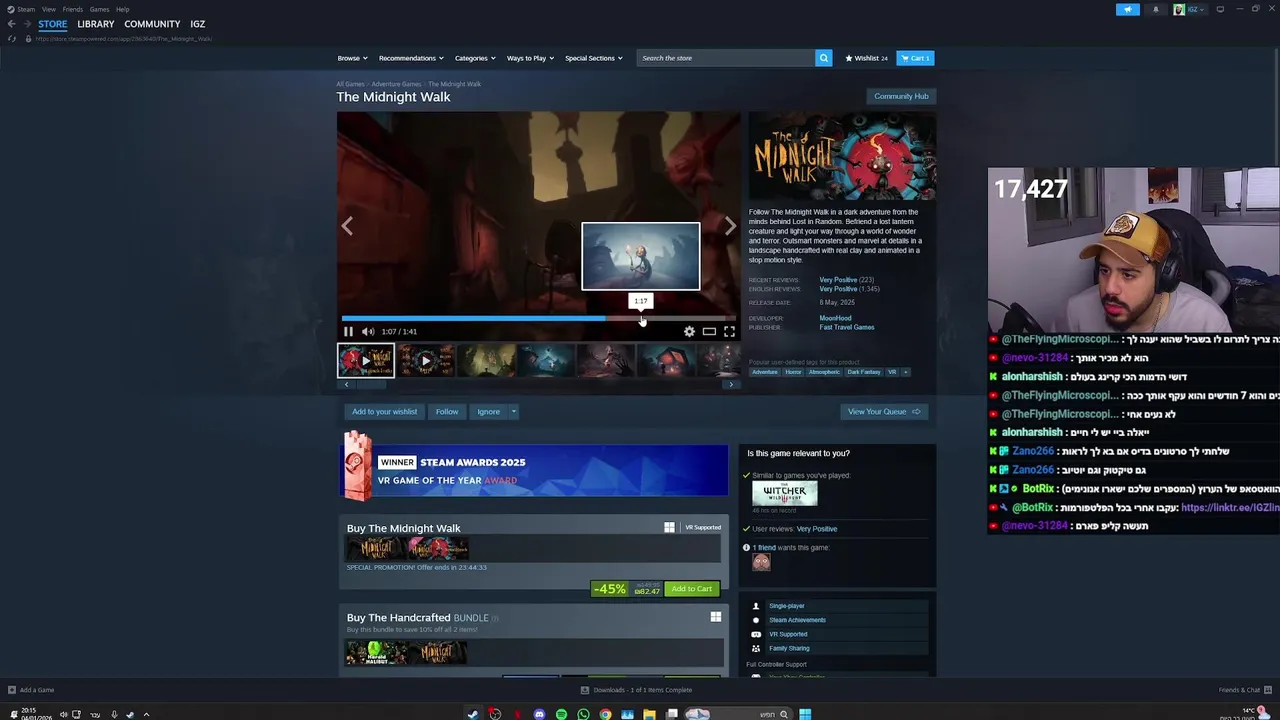Show previous media with left arrow

[x=347, y=226]
